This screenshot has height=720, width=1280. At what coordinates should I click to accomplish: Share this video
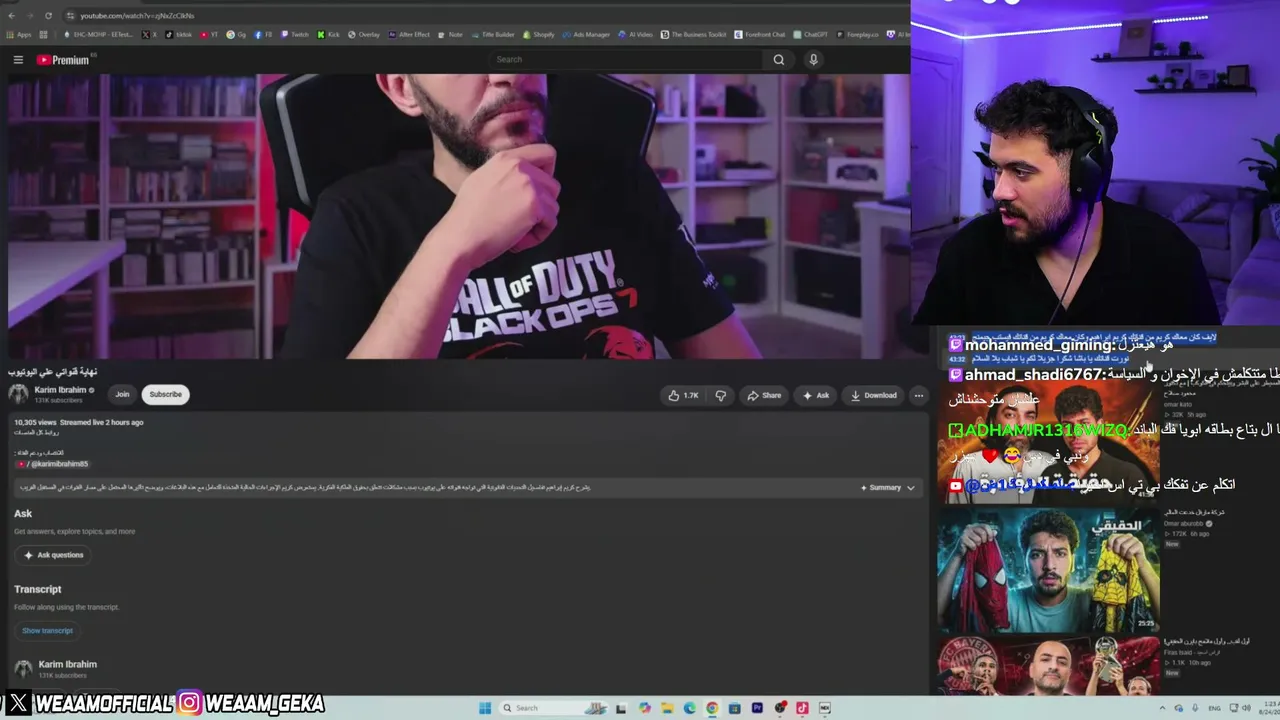pyautogui.click(x=764, y=395)
